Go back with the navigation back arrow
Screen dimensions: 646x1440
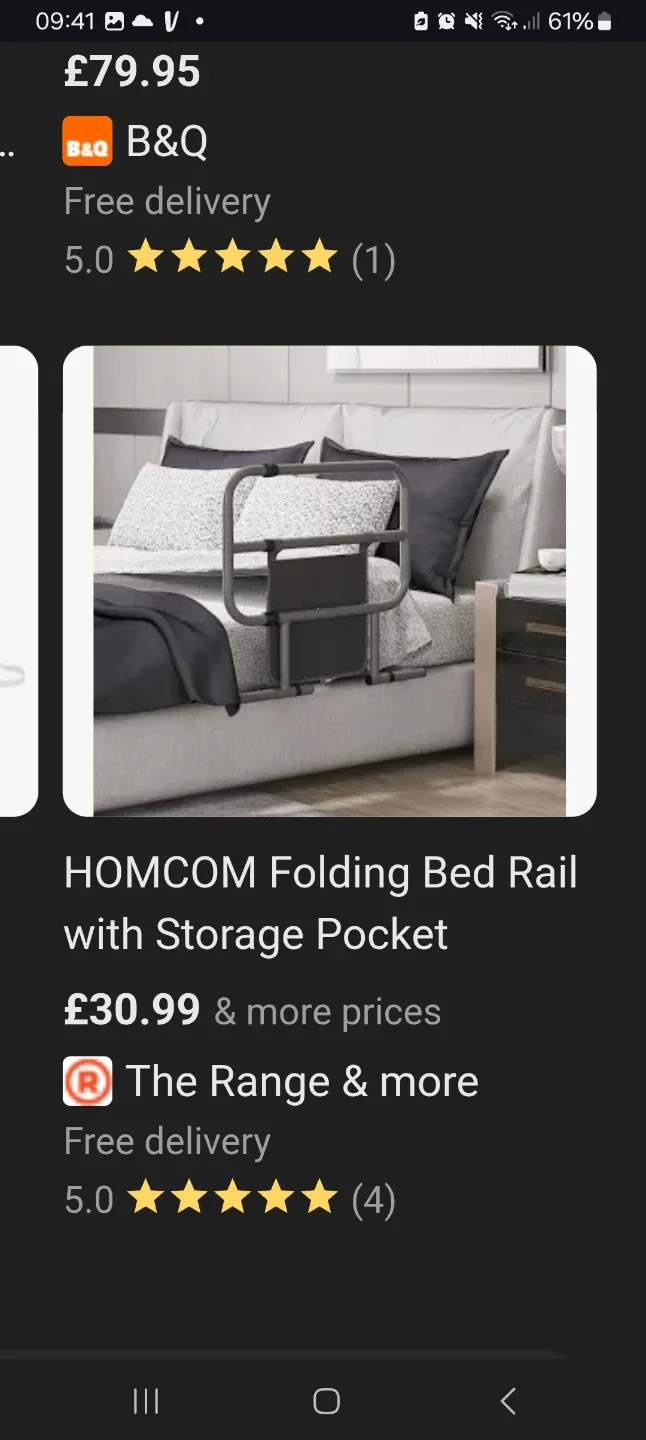point(508,1401)
